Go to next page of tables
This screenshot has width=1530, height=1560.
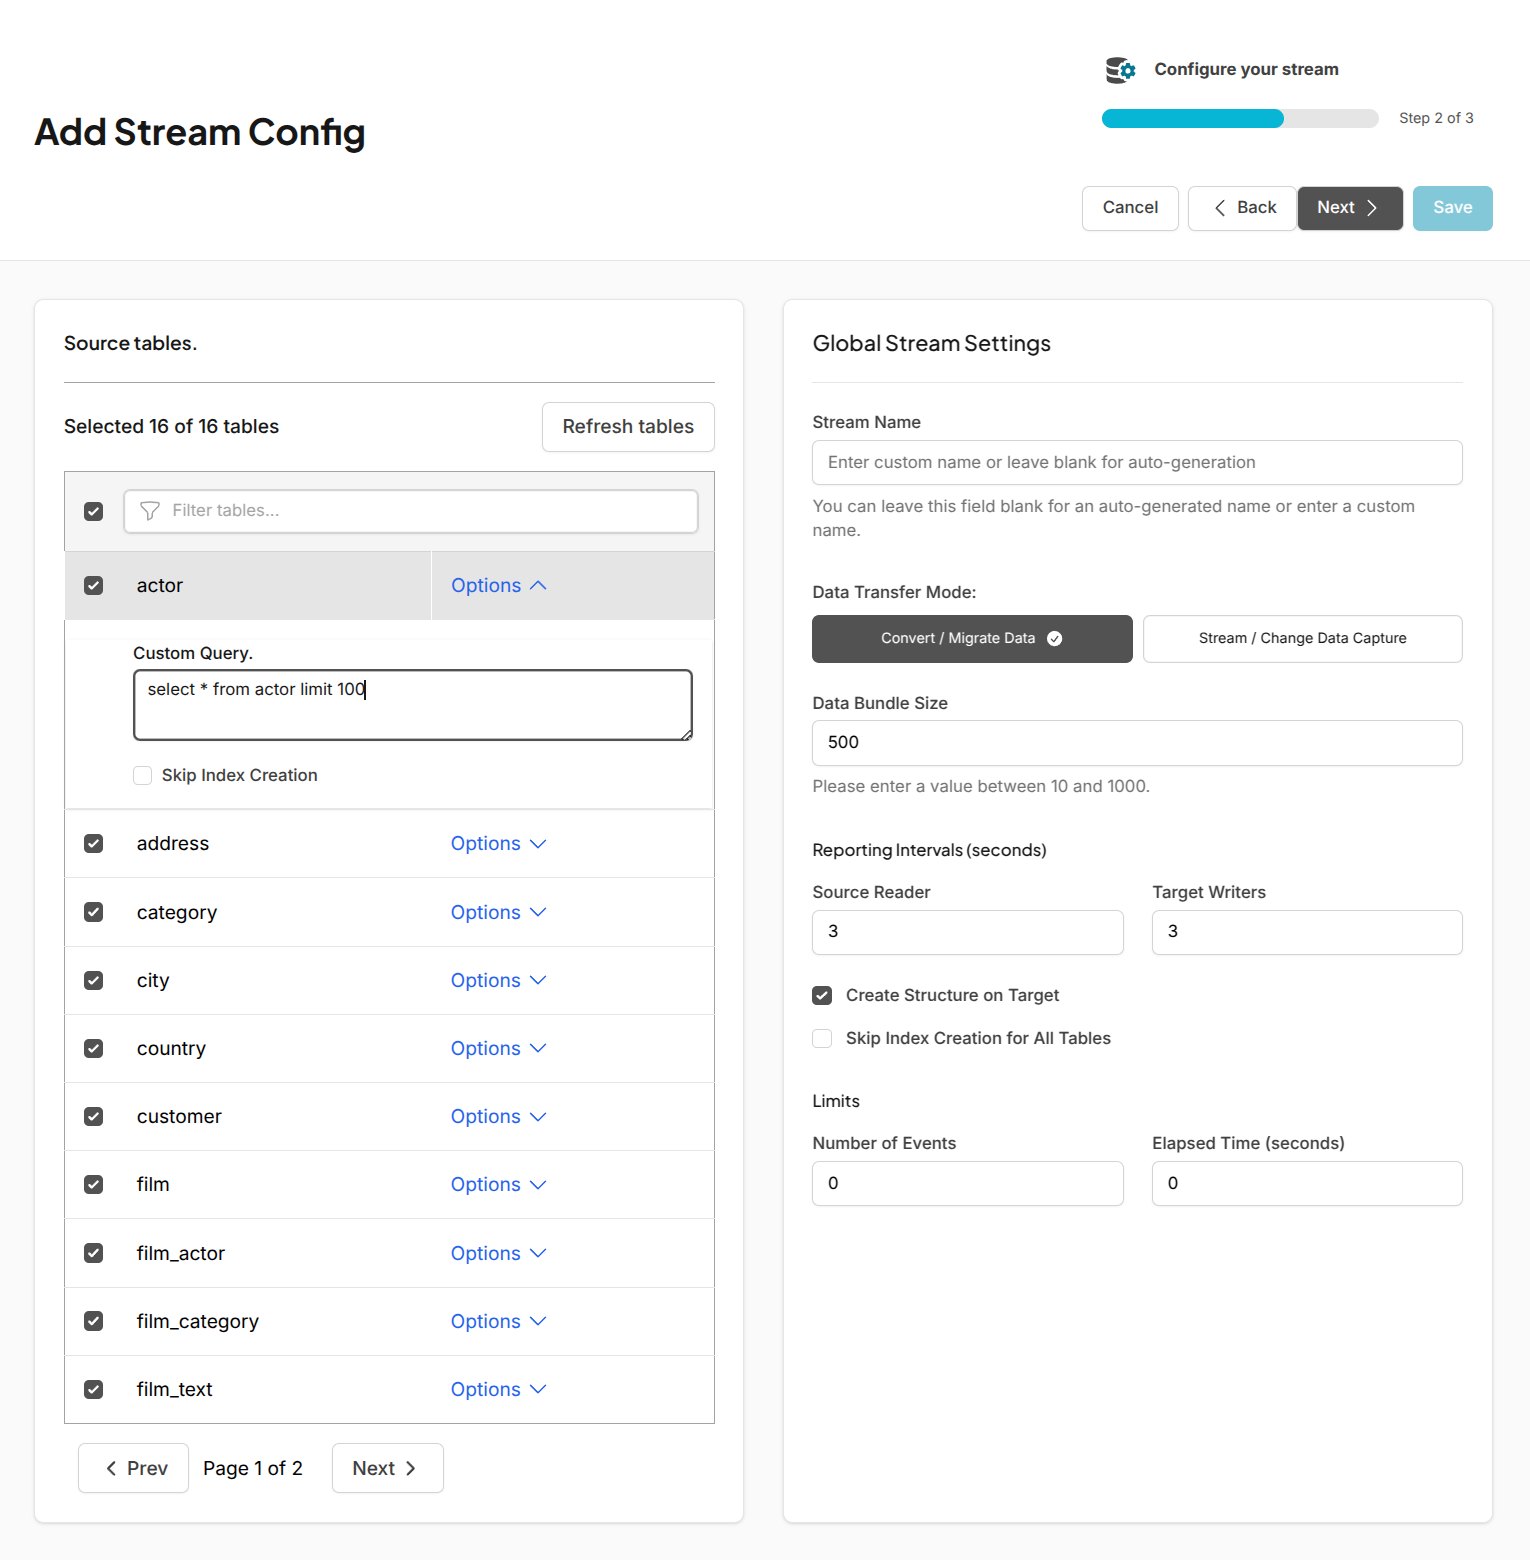(387, 1467)
